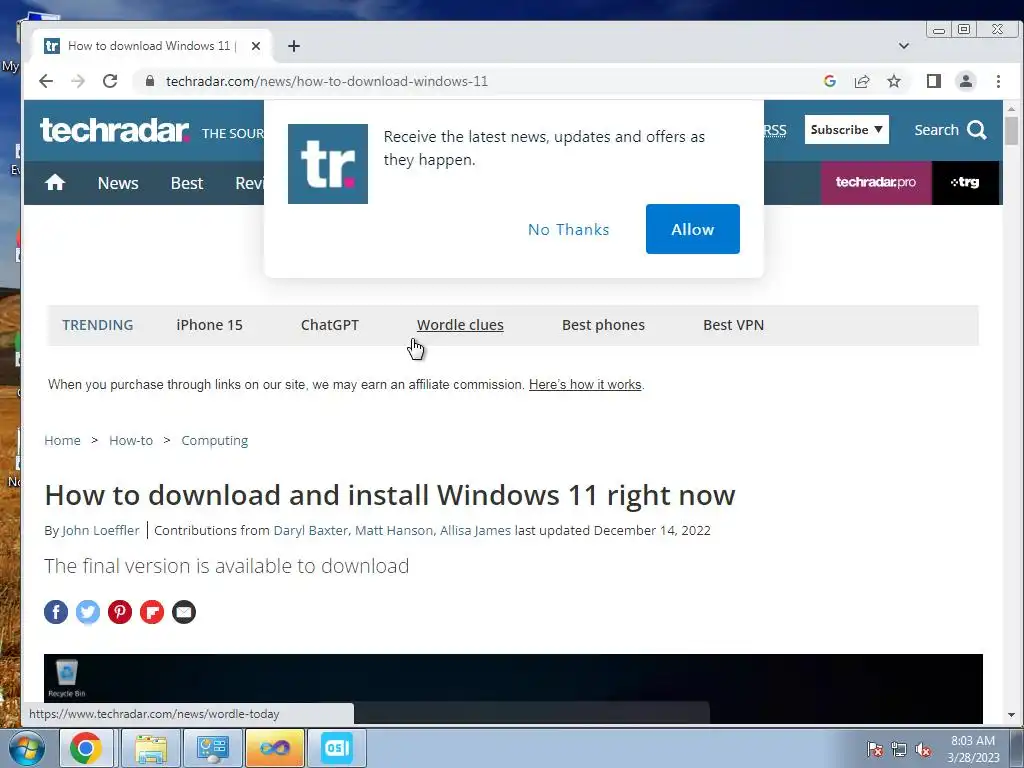Open the Subscribe dropdown
This screenshot has width=1024, height=768.
click(846, 129)
